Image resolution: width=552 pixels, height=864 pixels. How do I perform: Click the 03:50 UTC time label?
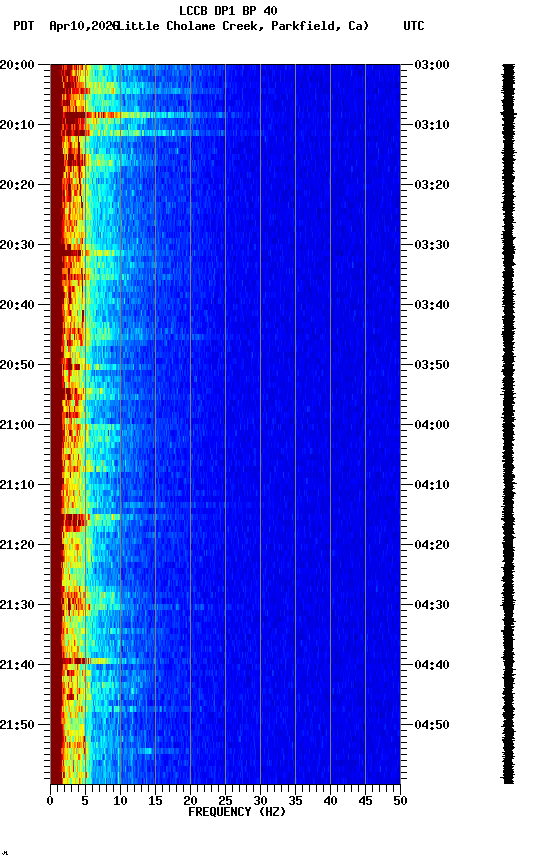pos(432,365)
